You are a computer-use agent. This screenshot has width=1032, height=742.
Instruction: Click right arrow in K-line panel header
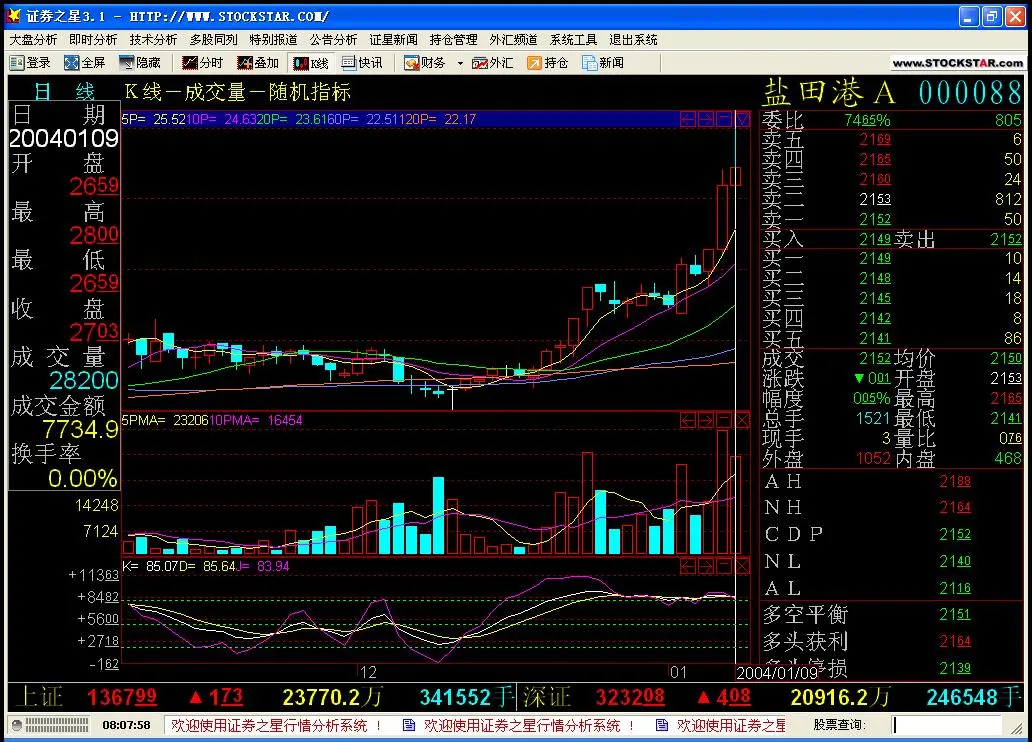point(706,119)
